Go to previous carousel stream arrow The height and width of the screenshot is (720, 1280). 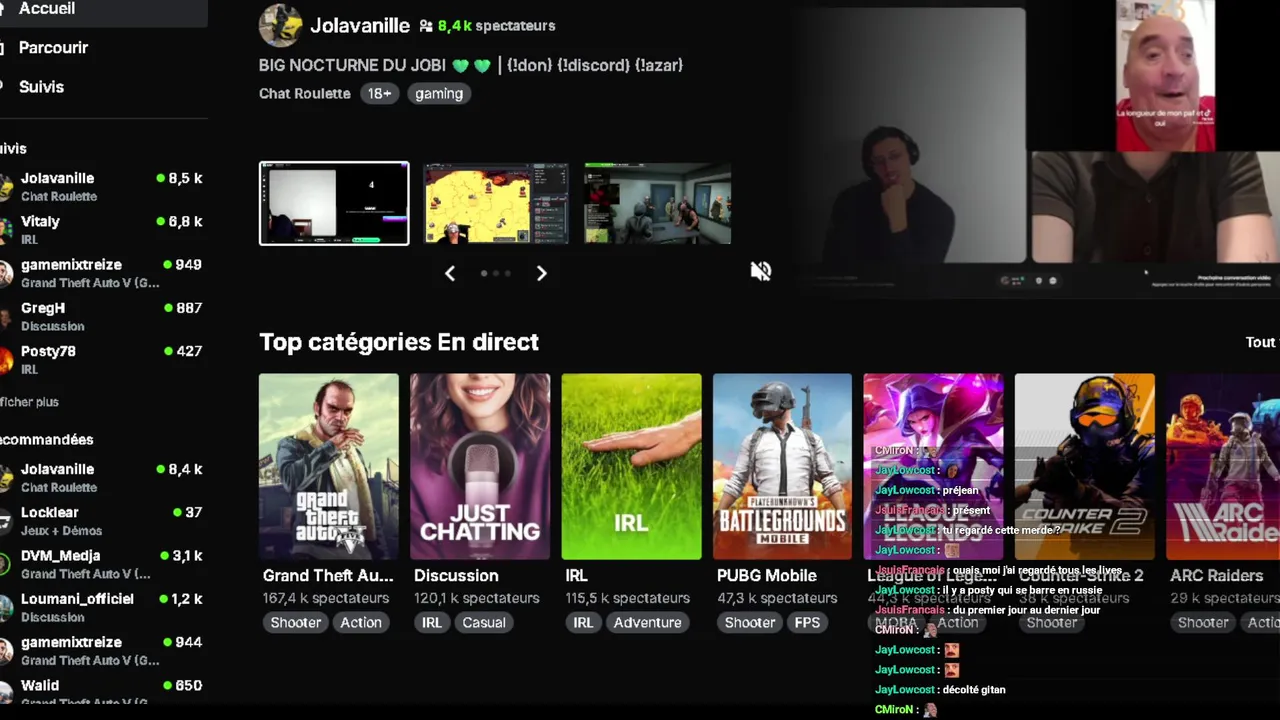tap(450, 273)
